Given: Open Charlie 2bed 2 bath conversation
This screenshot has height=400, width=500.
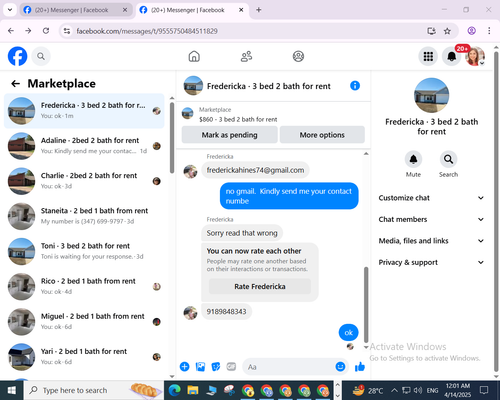Looking at the screenshot, I should (x=84, y=181).
